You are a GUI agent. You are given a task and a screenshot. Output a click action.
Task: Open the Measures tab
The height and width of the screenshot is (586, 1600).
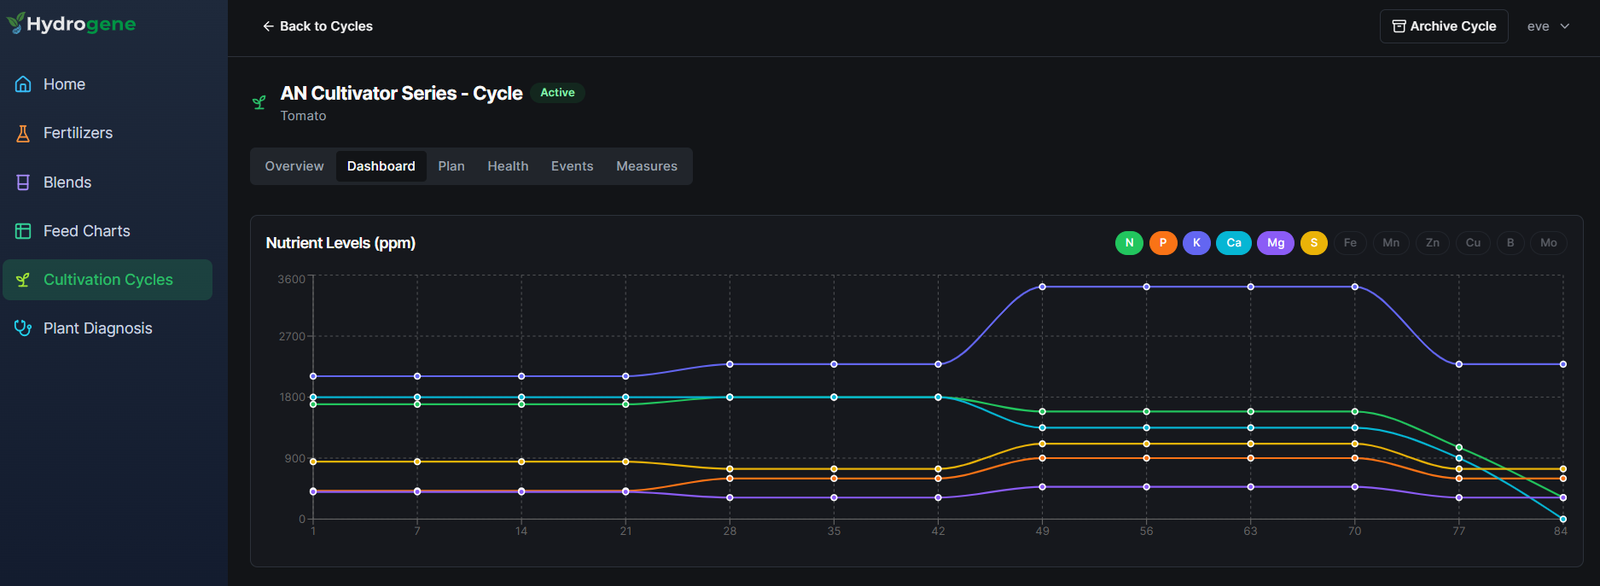coord(647,166)
